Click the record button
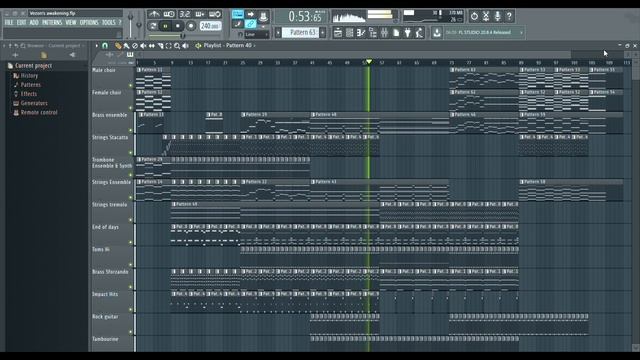The width and height of the screenshot is (640, 360). coord(191,26)
